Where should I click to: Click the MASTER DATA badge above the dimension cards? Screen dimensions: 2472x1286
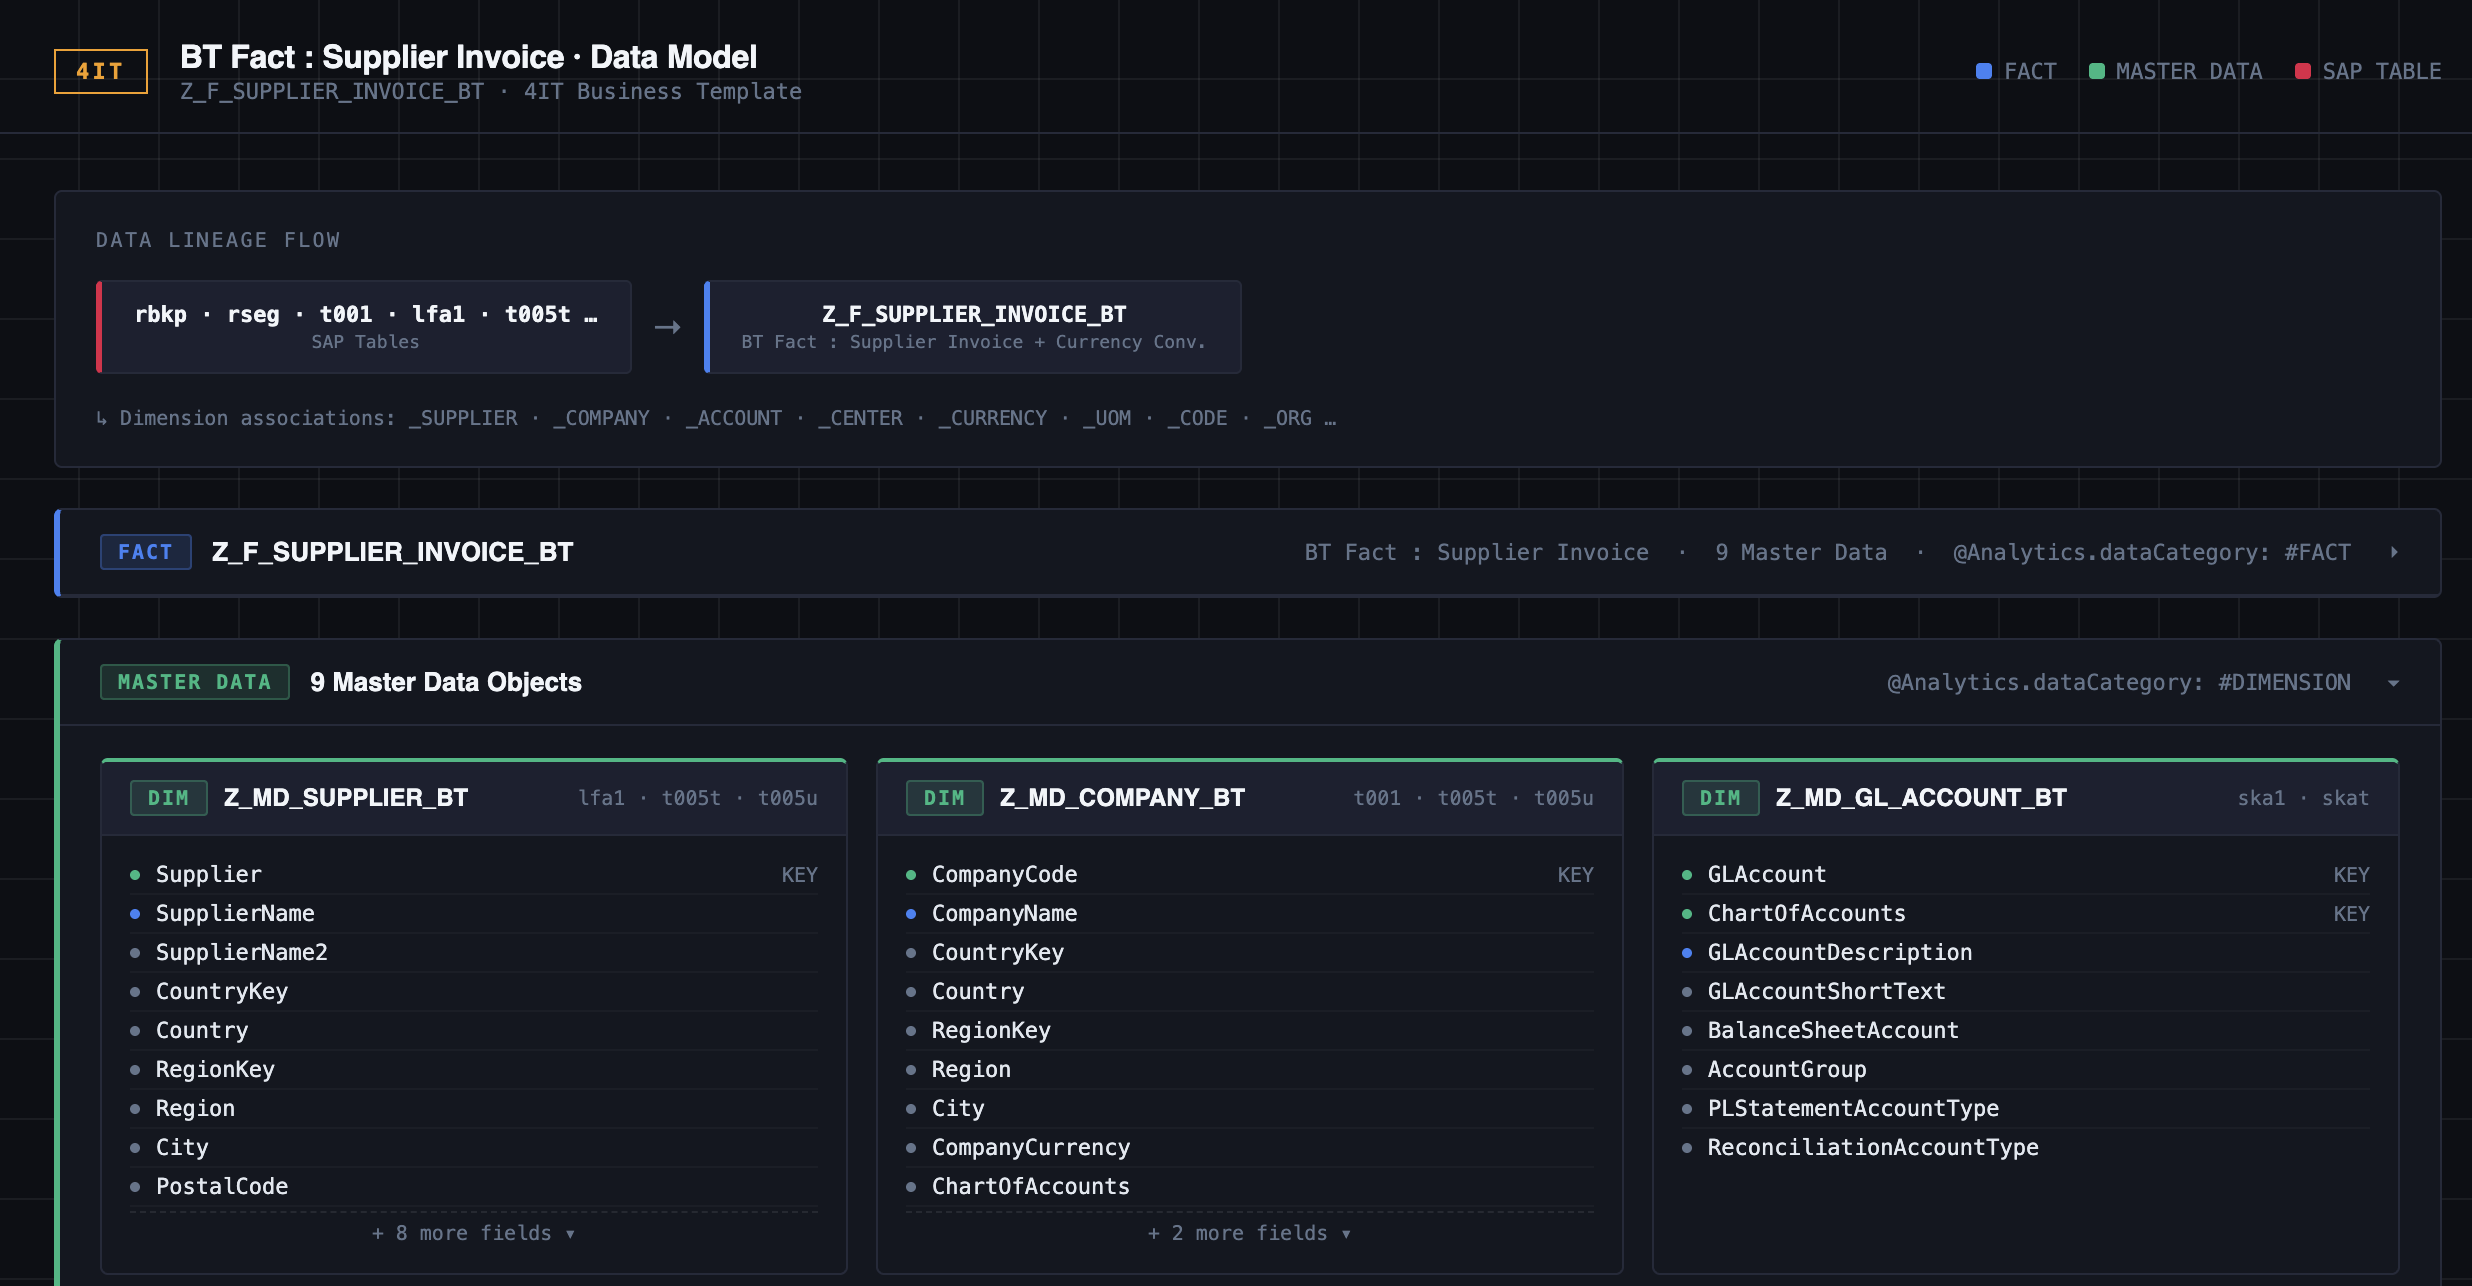(x=194, y=681)
